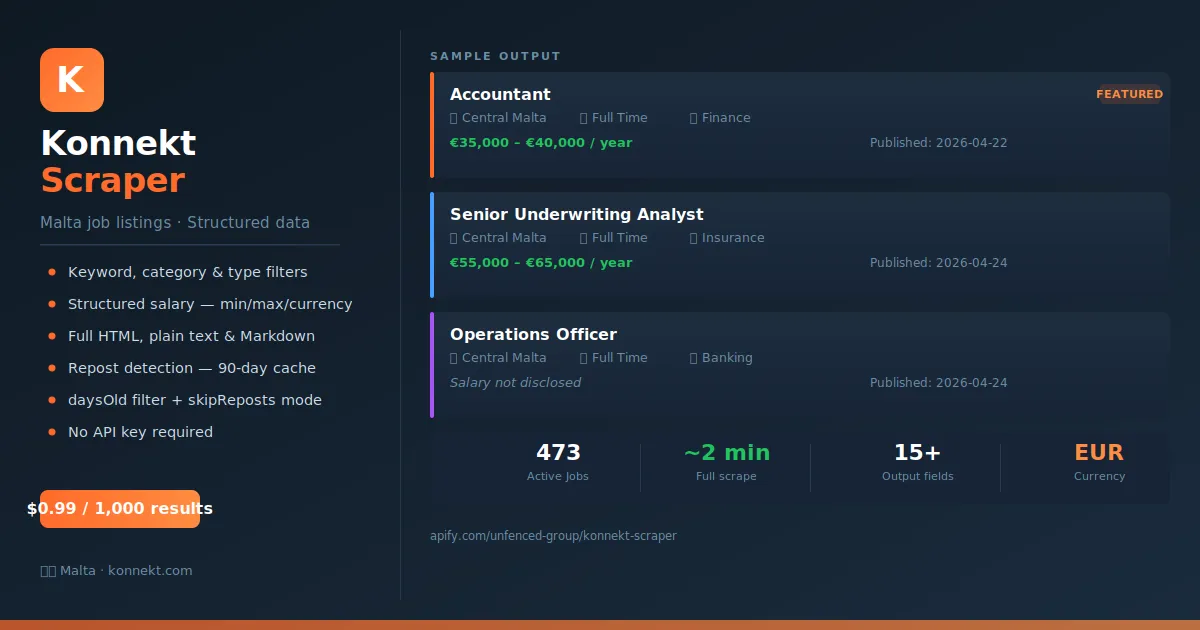Click the location icon in Operations Officer card

point(453,358)
